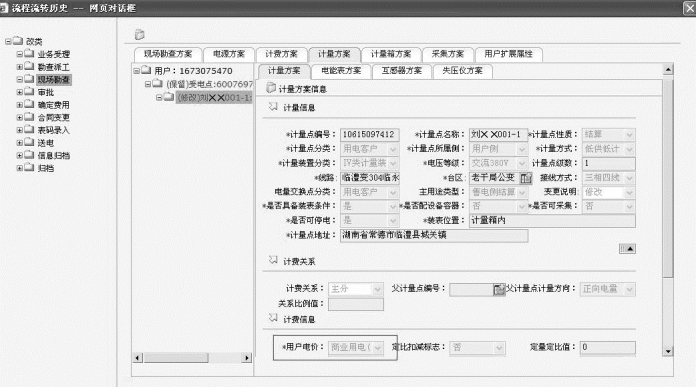Switch to the 电能表方案 sub-tab

[x=341, y=71]
